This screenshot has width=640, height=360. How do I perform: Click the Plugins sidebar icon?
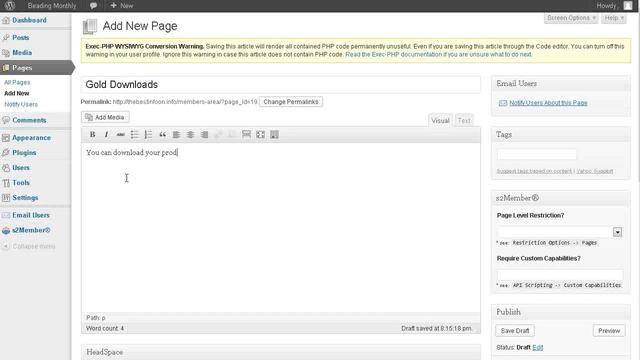(6, 153)
